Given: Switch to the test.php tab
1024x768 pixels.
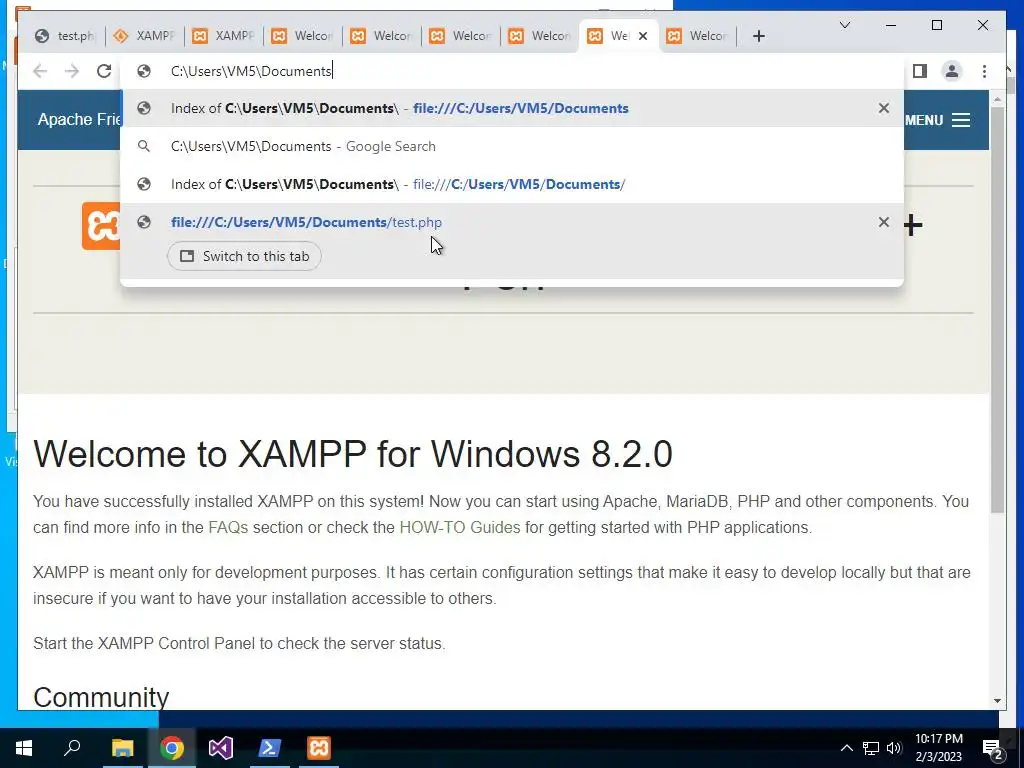Looking at the screenshot, I should (65, 36).
